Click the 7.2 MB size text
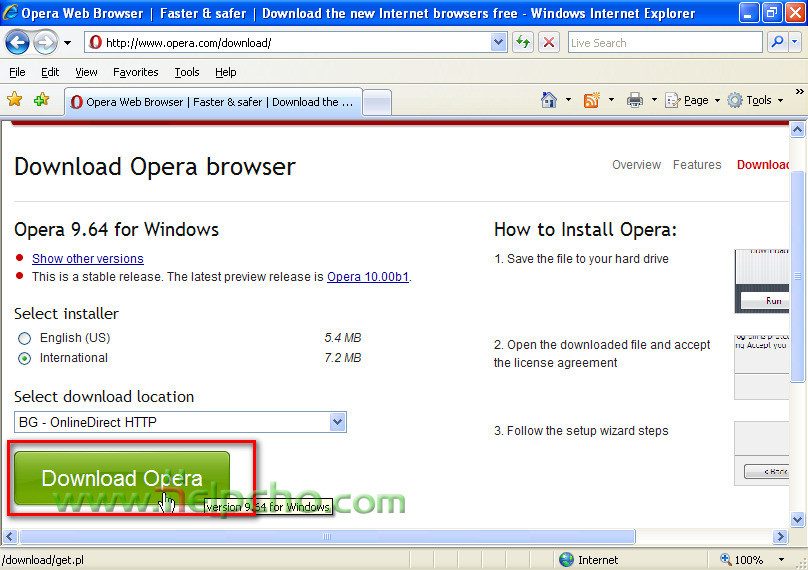The height and width of the screenshot is (570, 808). tap(343, 358)
